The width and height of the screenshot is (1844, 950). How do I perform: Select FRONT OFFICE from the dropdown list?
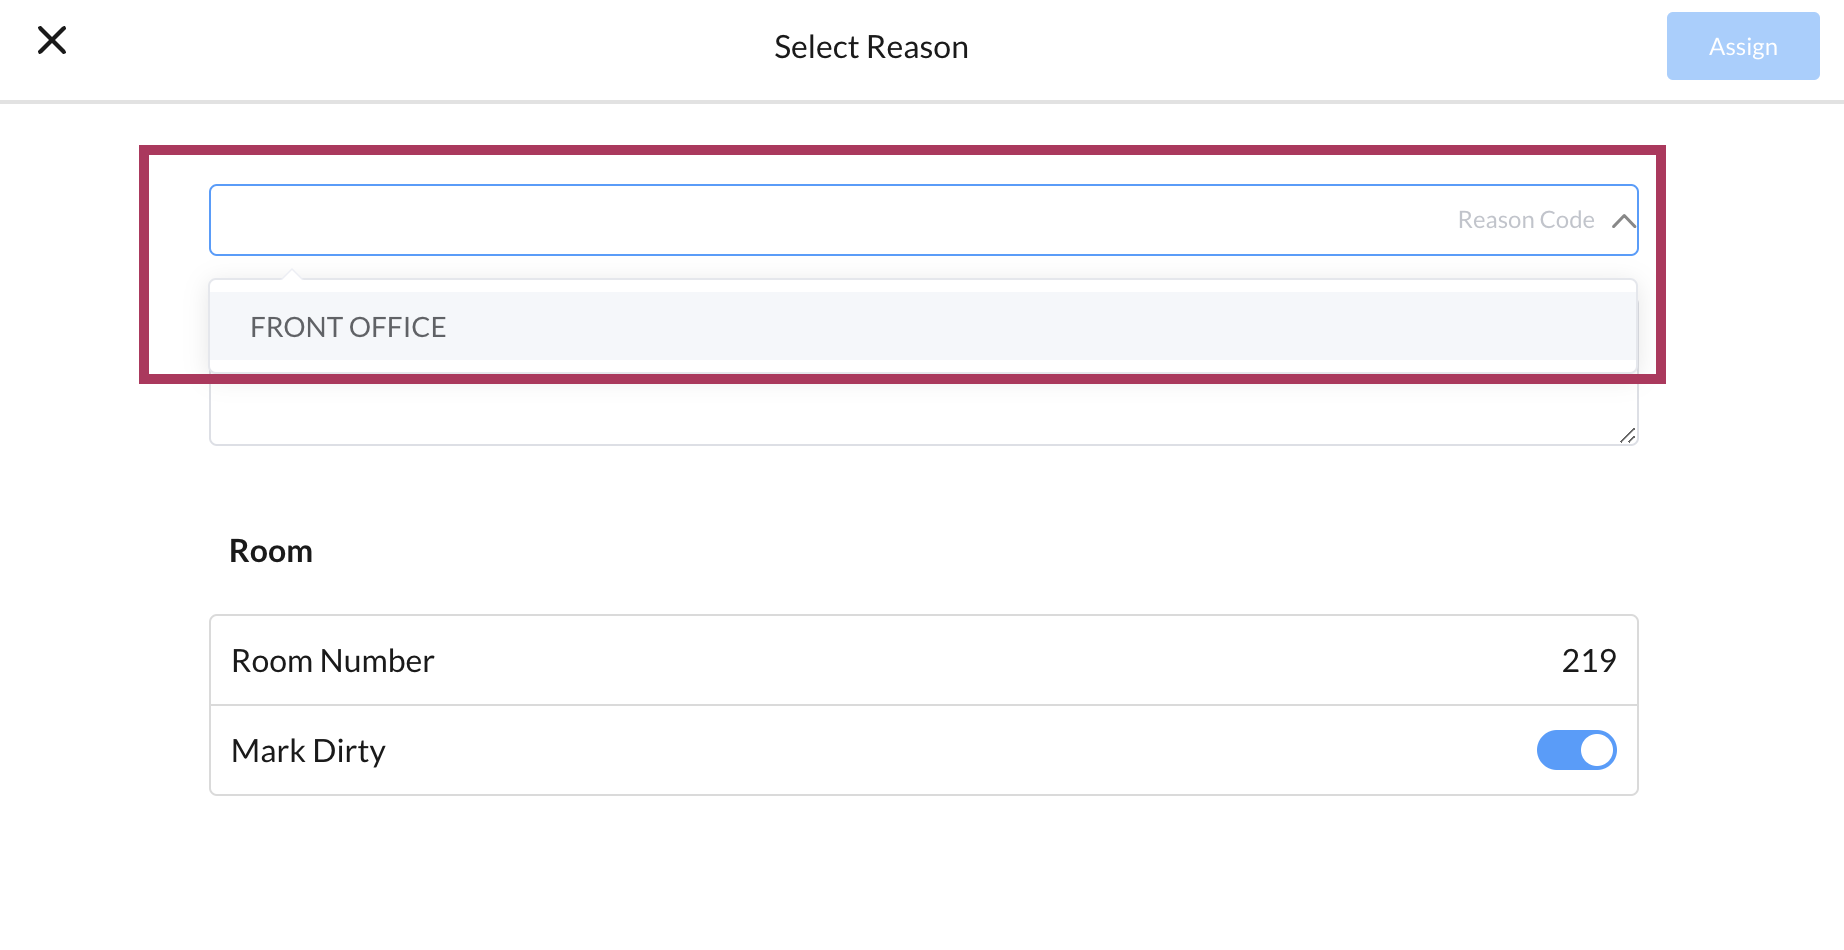tap(348, 326)
